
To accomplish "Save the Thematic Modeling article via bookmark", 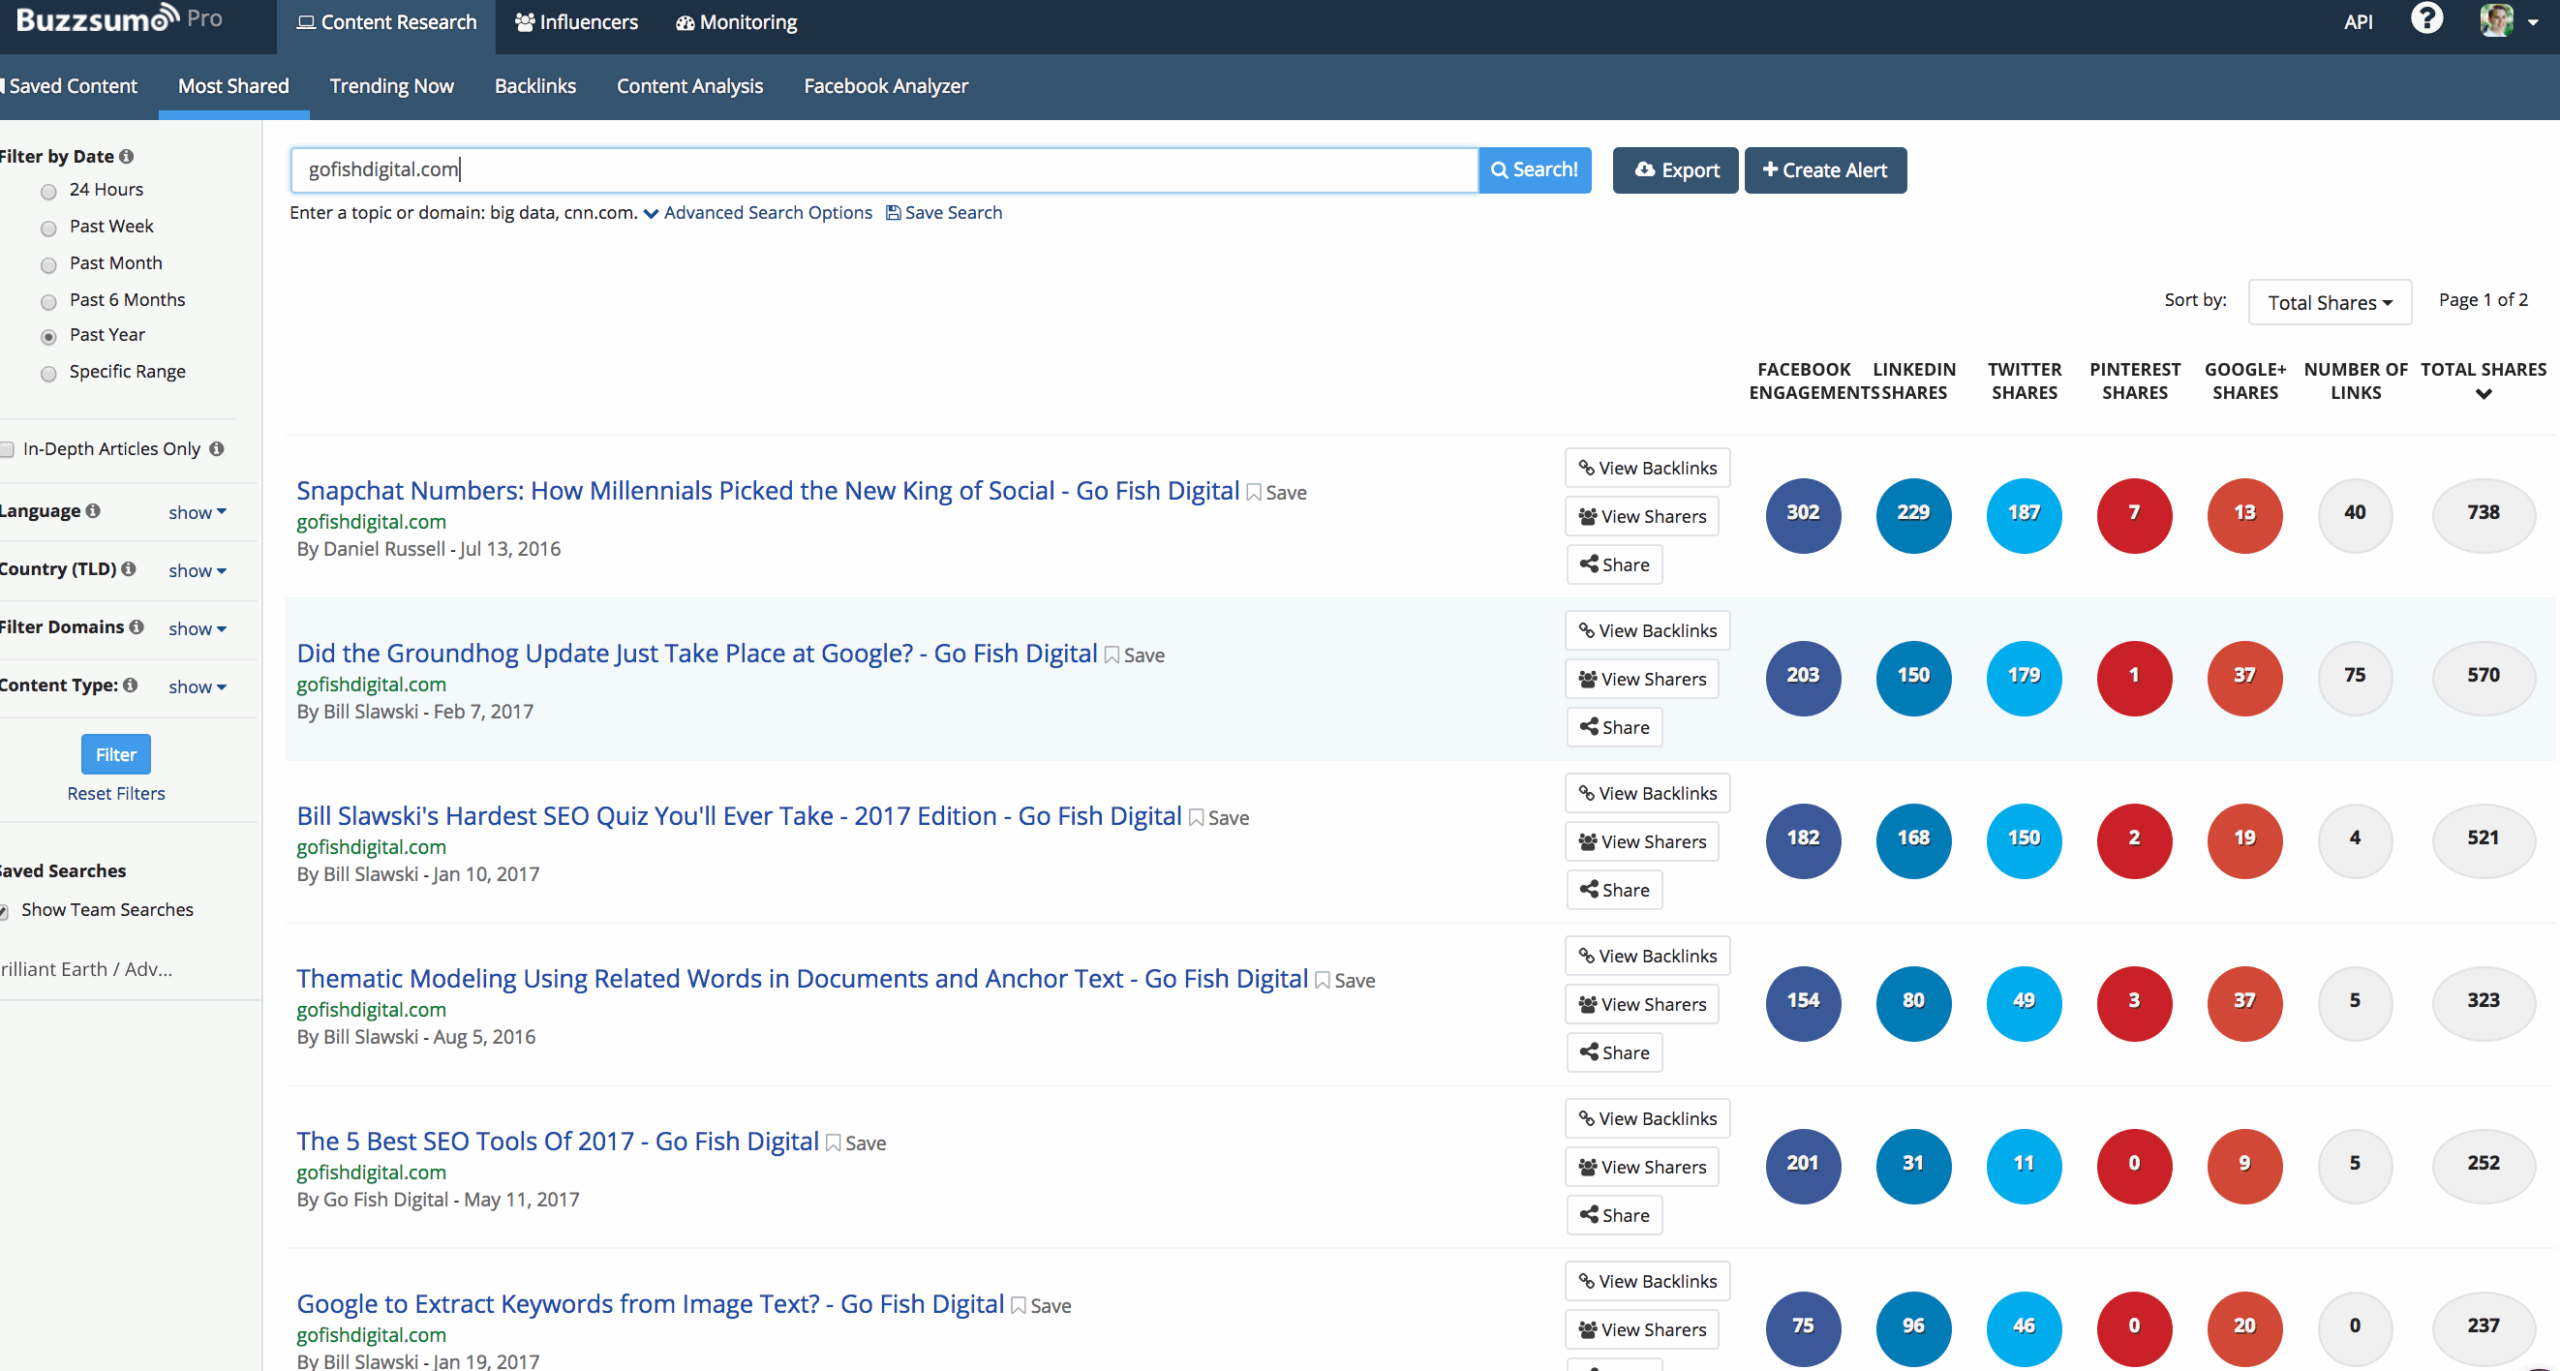I will click(1344, 981).
